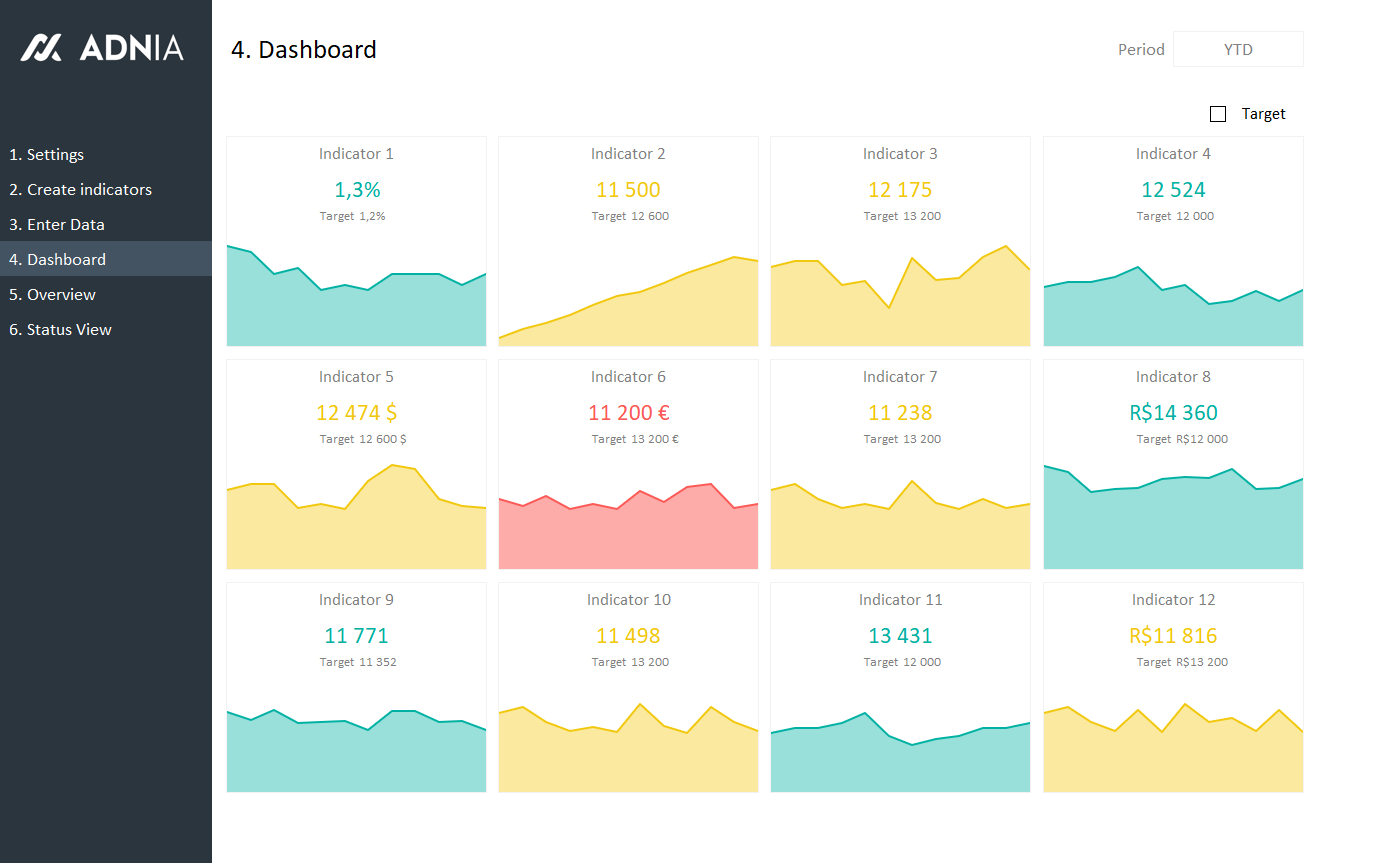Open the Period YTD dropdown

[x=1238, y=49]
